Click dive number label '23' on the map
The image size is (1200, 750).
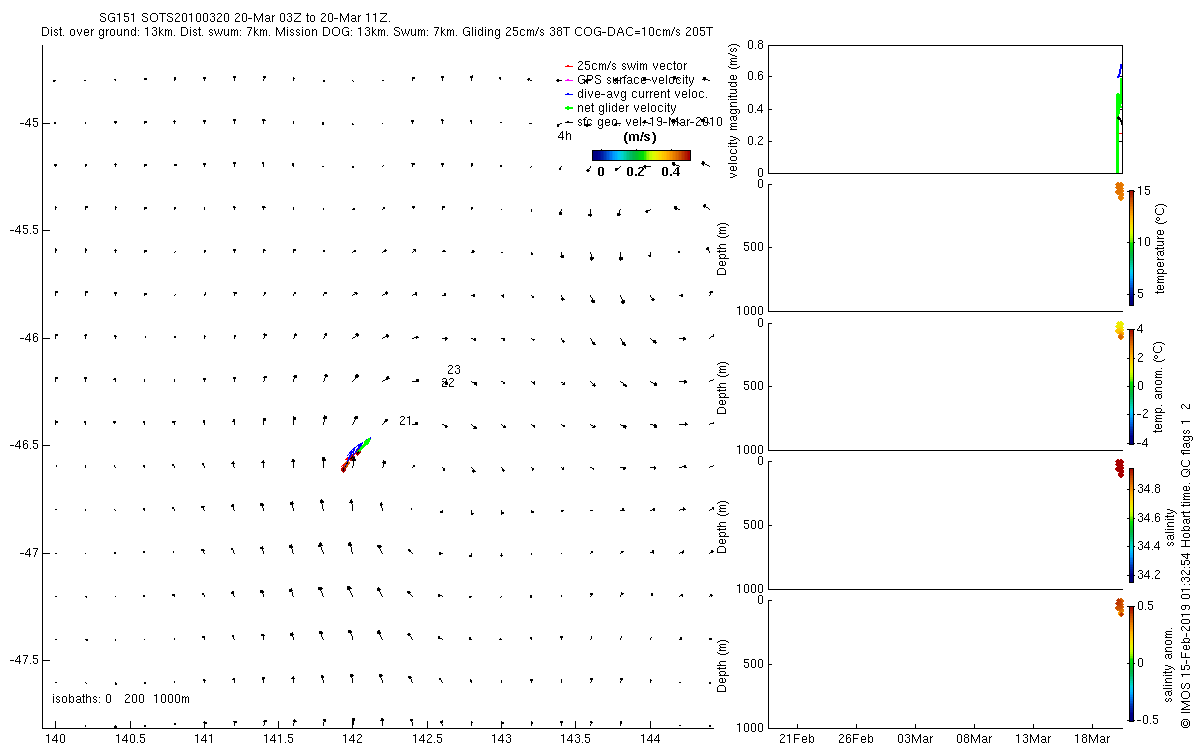(454, 370)
